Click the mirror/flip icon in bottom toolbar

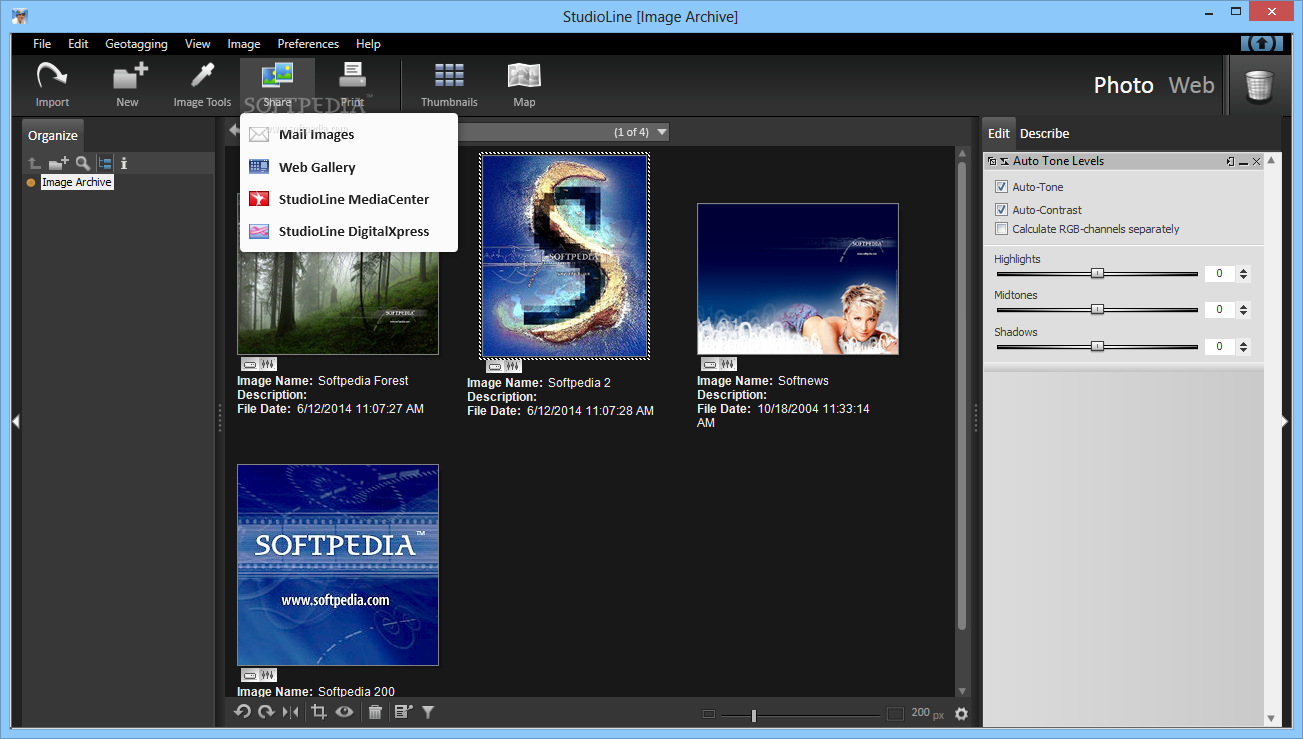(x=290, y=712)
